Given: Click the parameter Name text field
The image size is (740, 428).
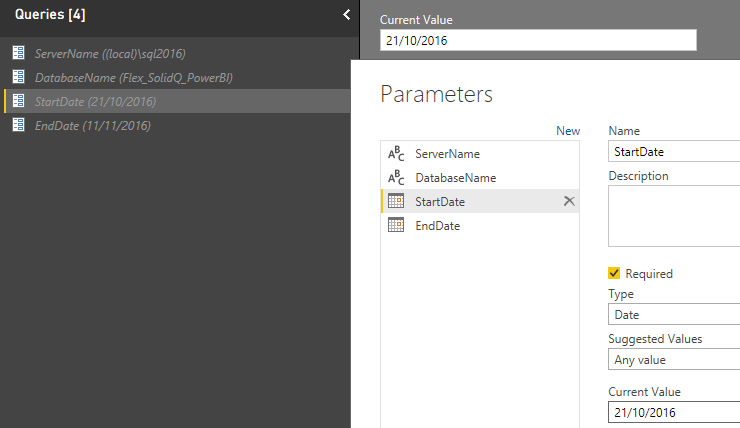Looking at the screenshot, I should (674, 152).
